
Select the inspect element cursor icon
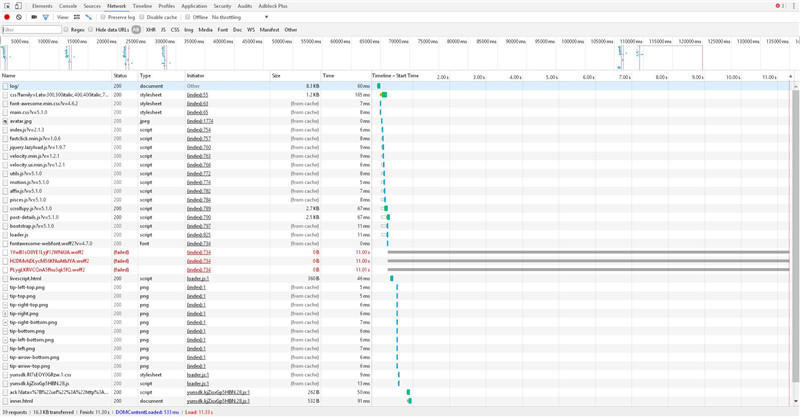click(8, 6)
